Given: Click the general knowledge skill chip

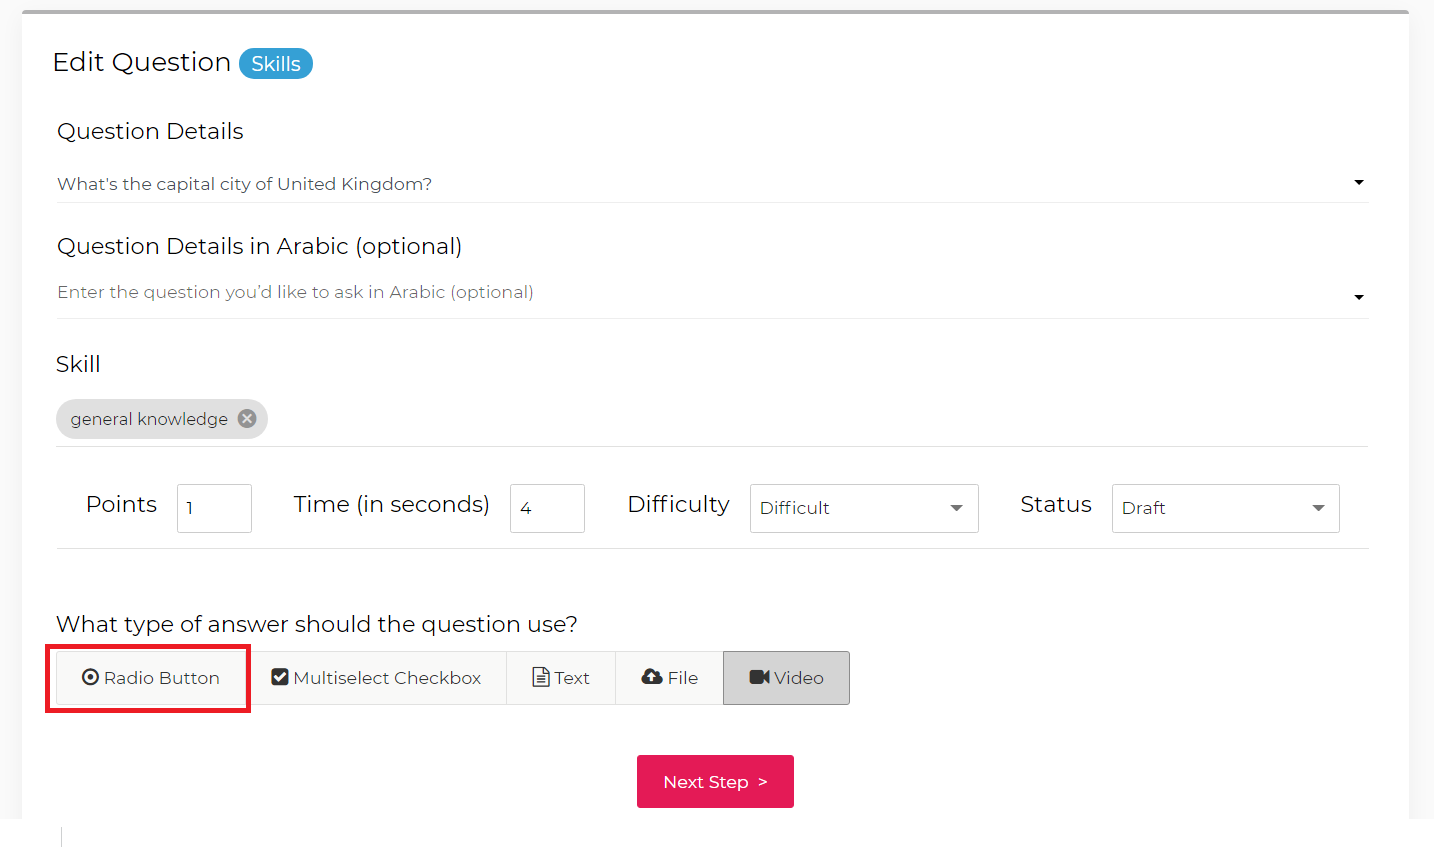Looking at the screenshot, I should coord(149,419).
